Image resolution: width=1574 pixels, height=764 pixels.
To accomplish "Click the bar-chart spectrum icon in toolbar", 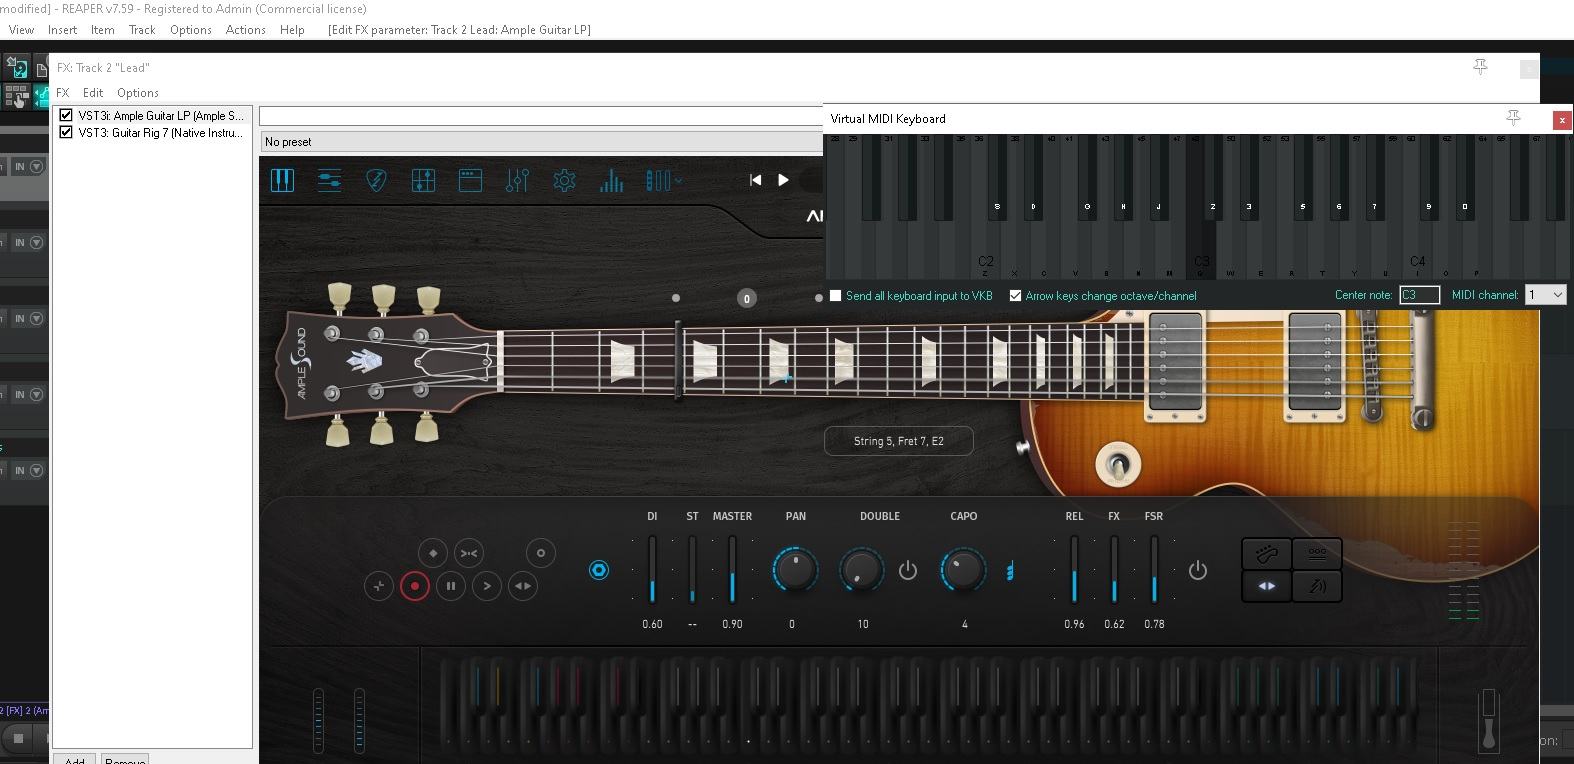I will 611,181.
